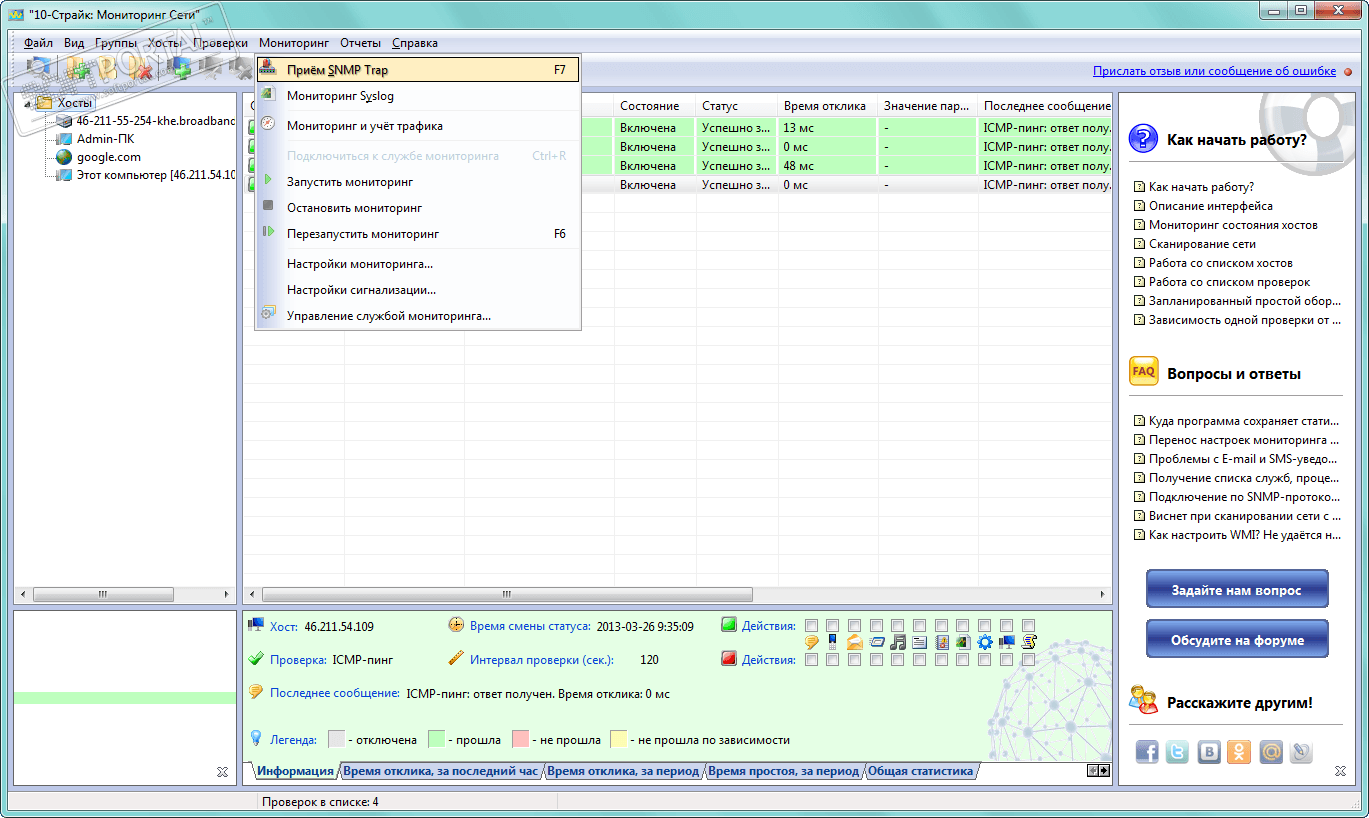Share via the Facebook icon

1146,752
